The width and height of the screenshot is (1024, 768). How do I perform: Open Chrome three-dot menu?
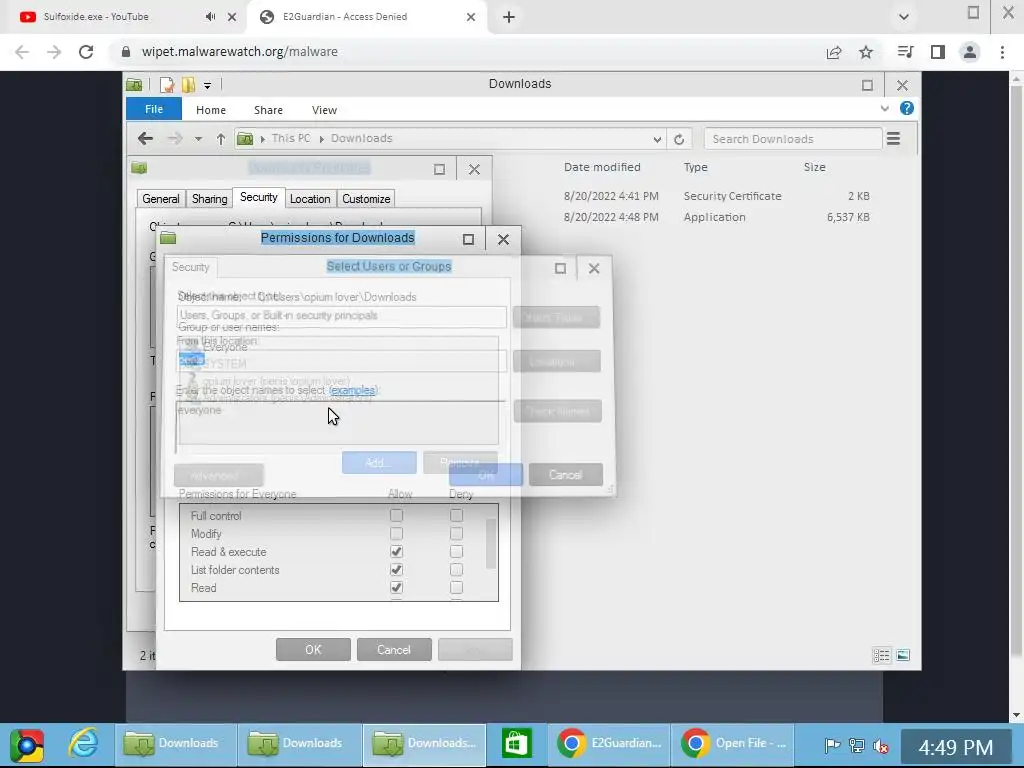(1002, 52)
